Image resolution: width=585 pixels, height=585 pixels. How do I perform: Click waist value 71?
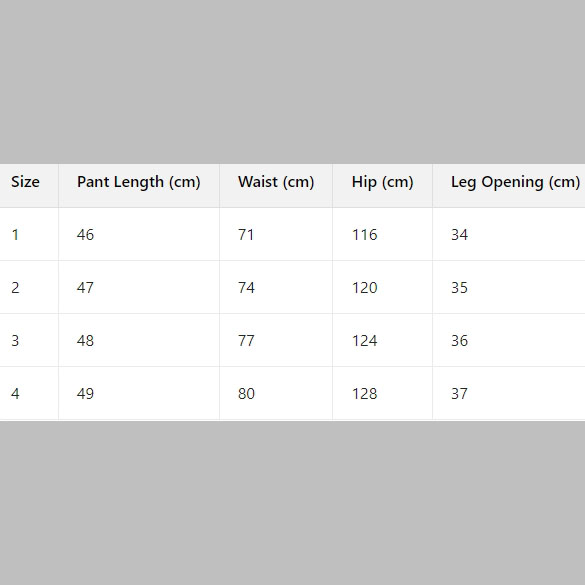[x=246, y=235]
